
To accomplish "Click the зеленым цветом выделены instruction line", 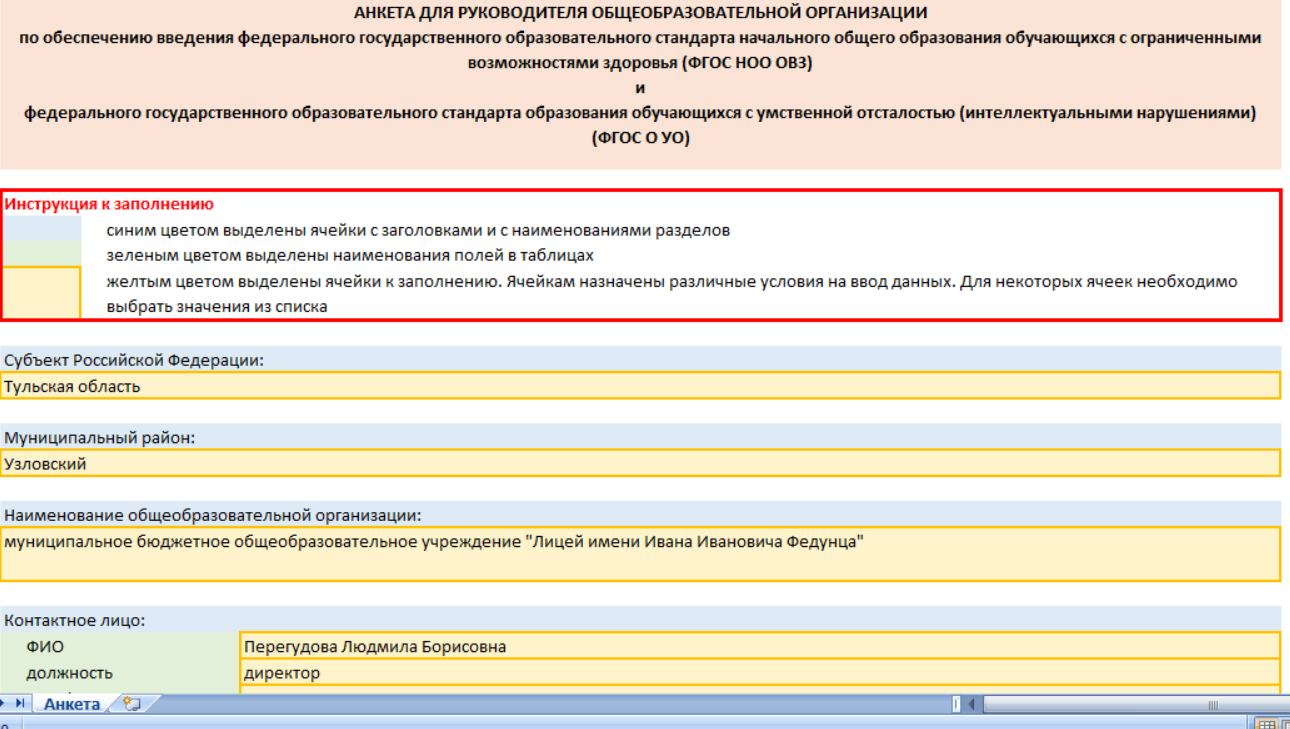I will (350, 255).
